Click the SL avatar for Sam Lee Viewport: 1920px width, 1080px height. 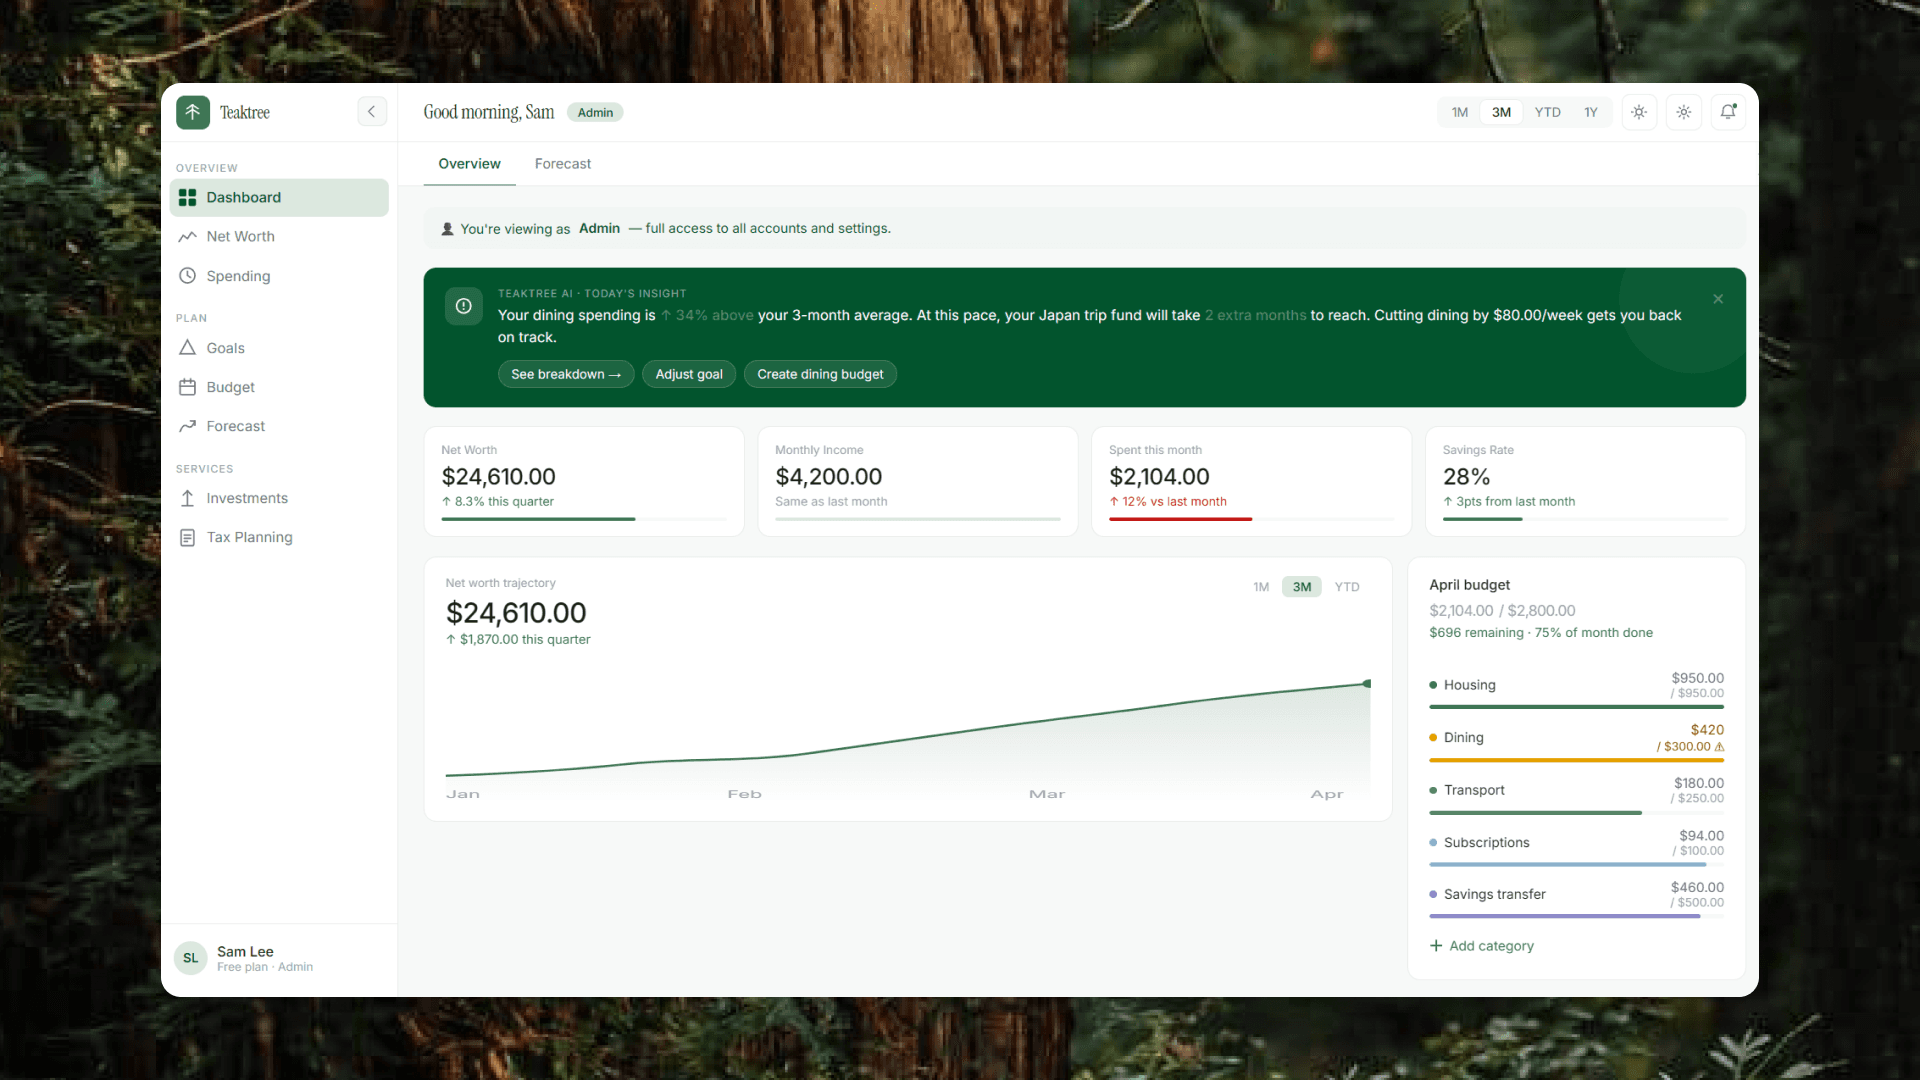(191, 958)
